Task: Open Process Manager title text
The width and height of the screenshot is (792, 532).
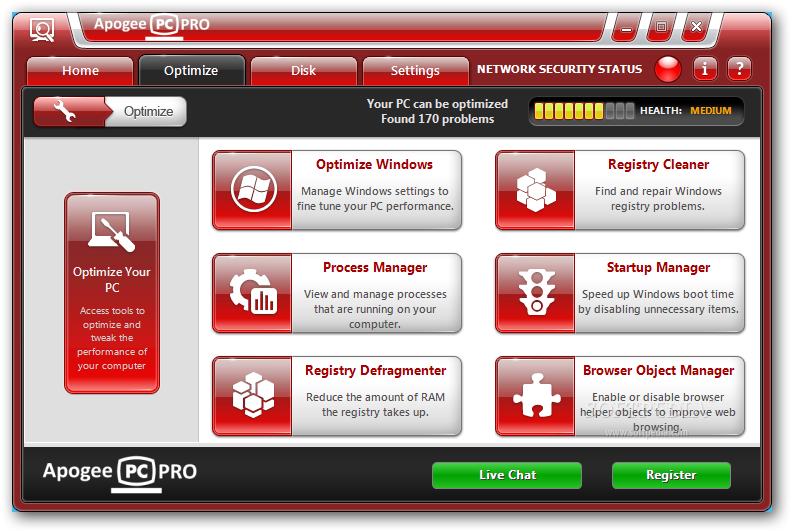Action: tap(375, 267)
